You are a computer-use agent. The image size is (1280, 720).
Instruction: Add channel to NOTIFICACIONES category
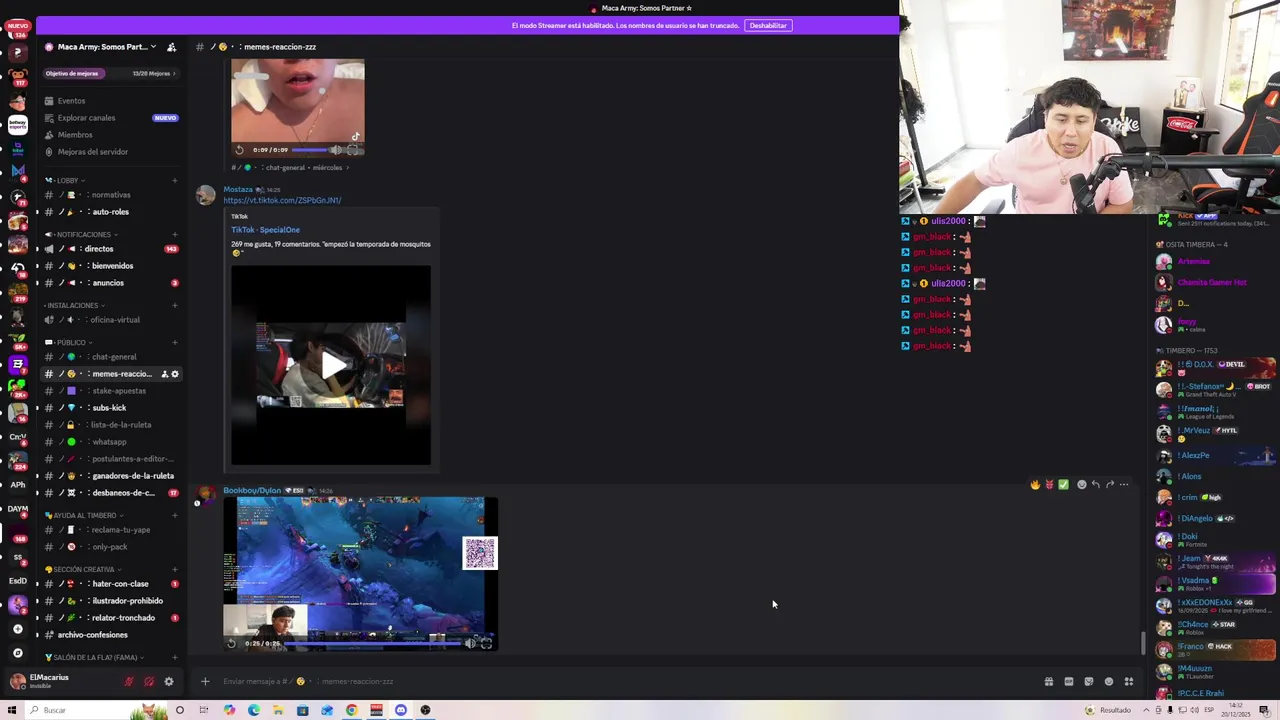pyautogui.click(x=175, y=234)
